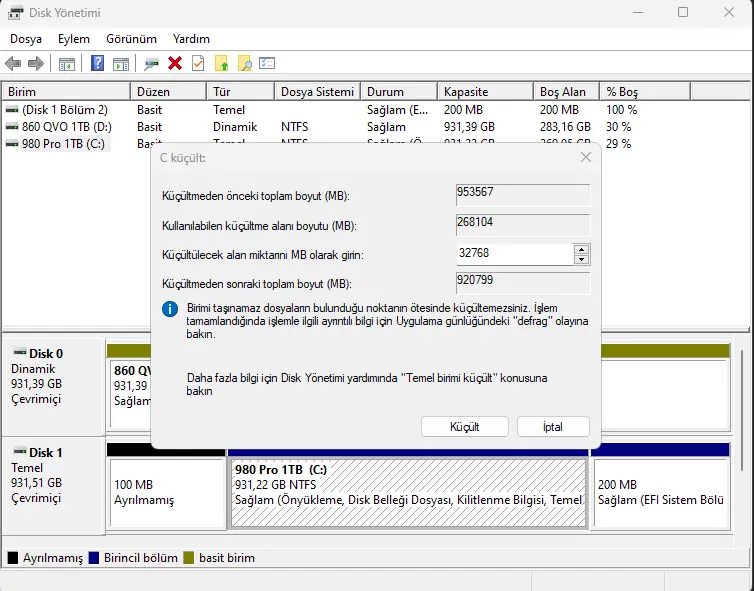Sort by the Kapasite column header
Viewport: 754px width, 591px height.
pyautogui.click(x=486, y=92)
